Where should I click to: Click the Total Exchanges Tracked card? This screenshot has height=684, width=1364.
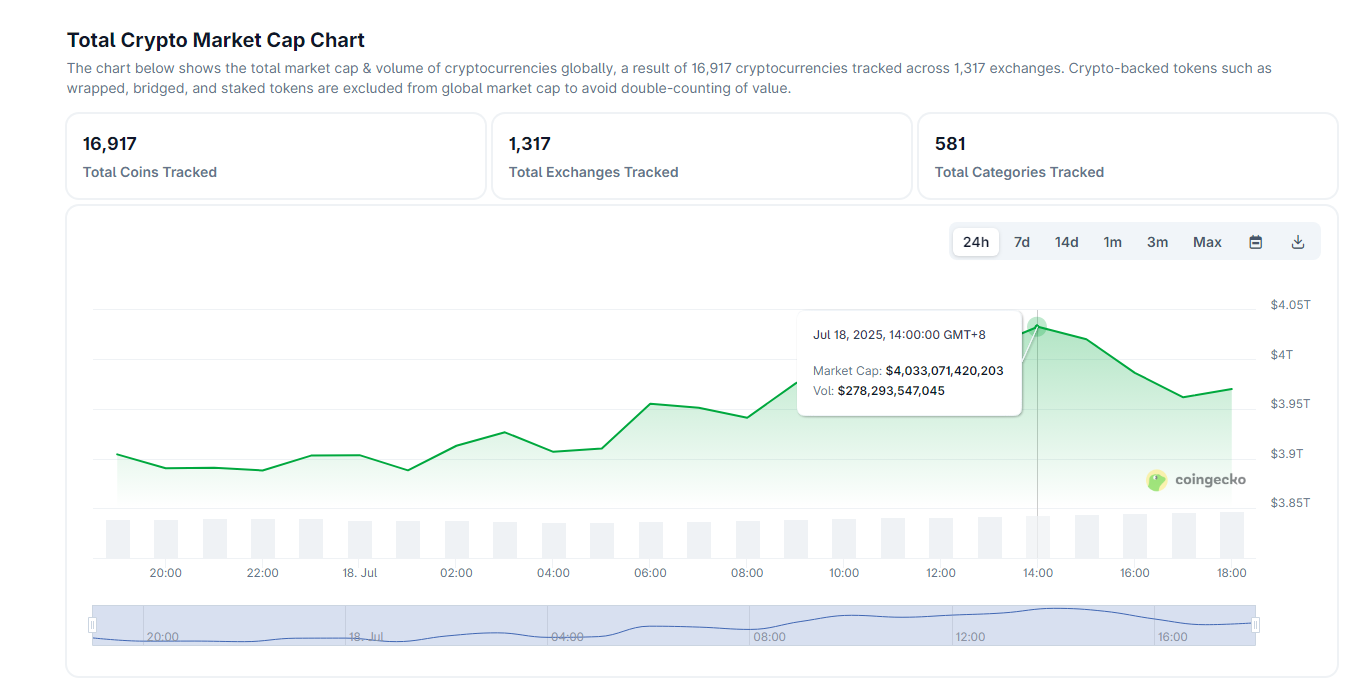click(701, 156)
